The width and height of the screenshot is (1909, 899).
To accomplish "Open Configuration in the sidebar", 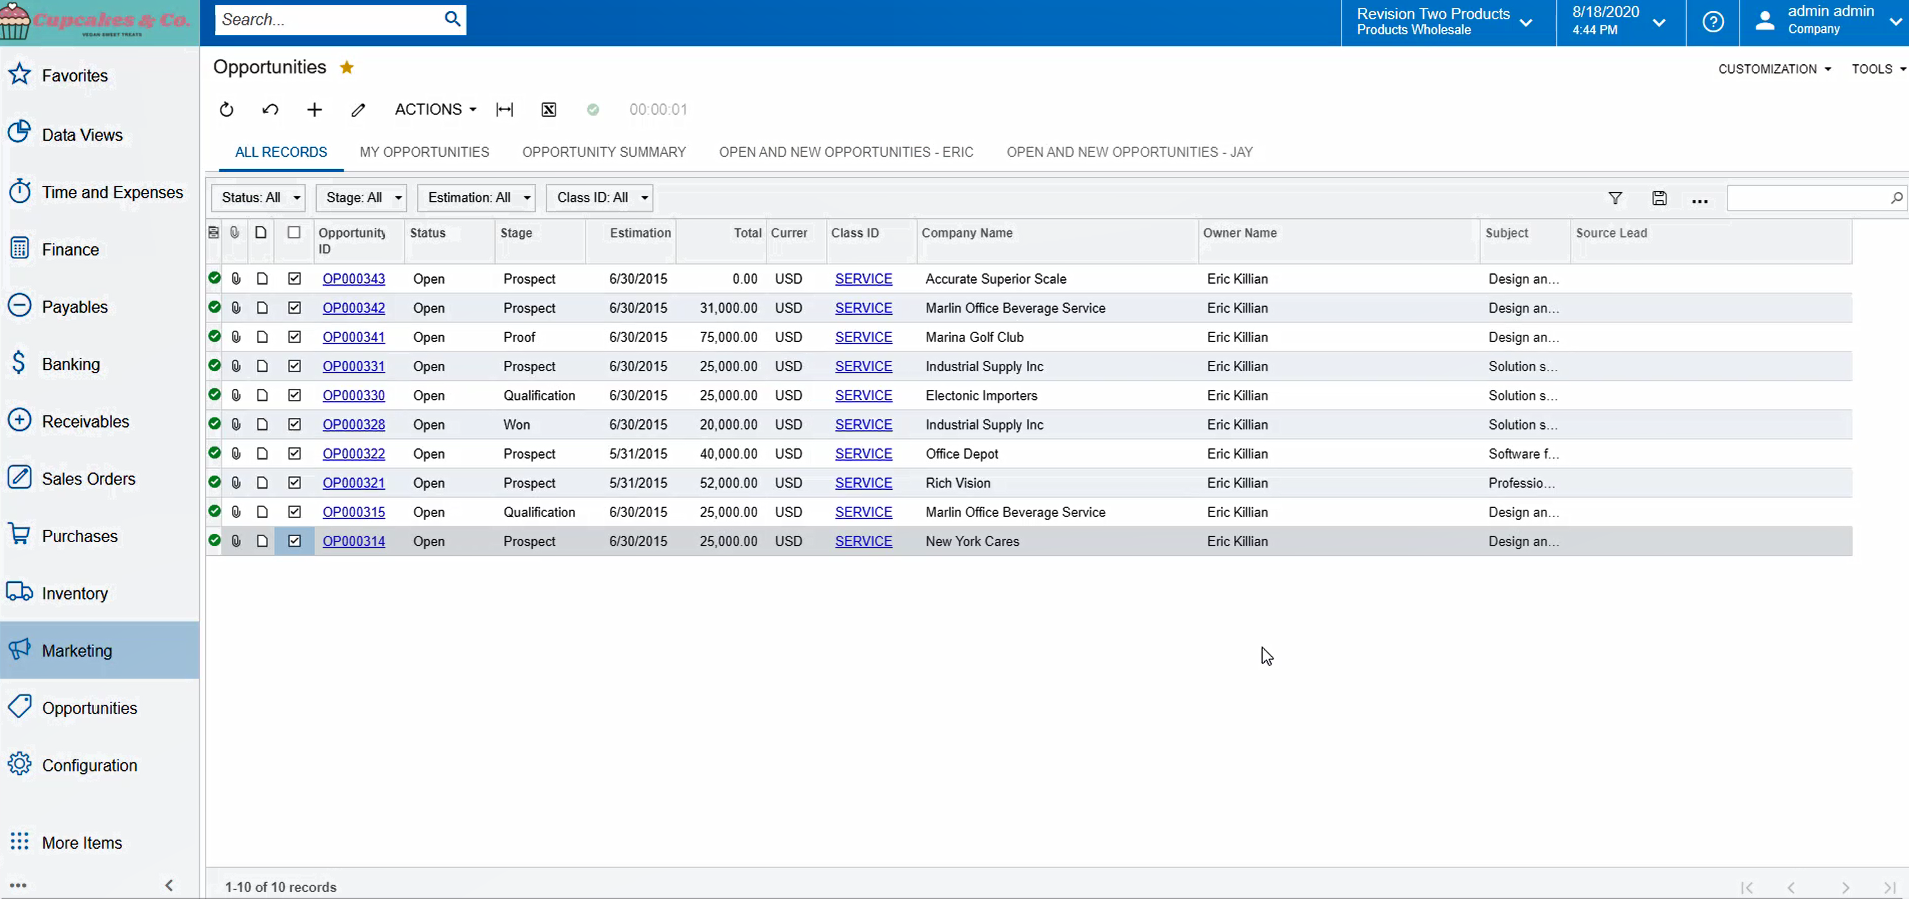I will point(100,765).
